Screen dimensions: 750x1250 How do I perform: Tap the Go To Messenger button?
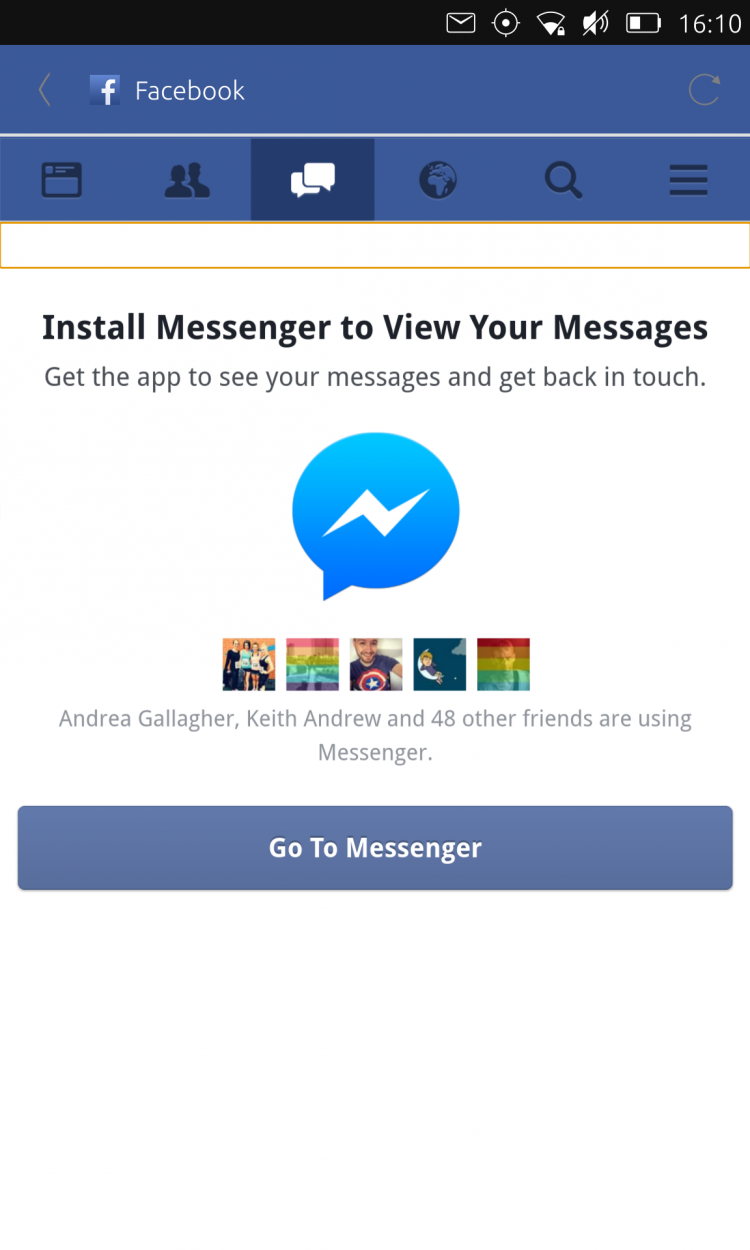pyautogui.click(x=375, y=848)
